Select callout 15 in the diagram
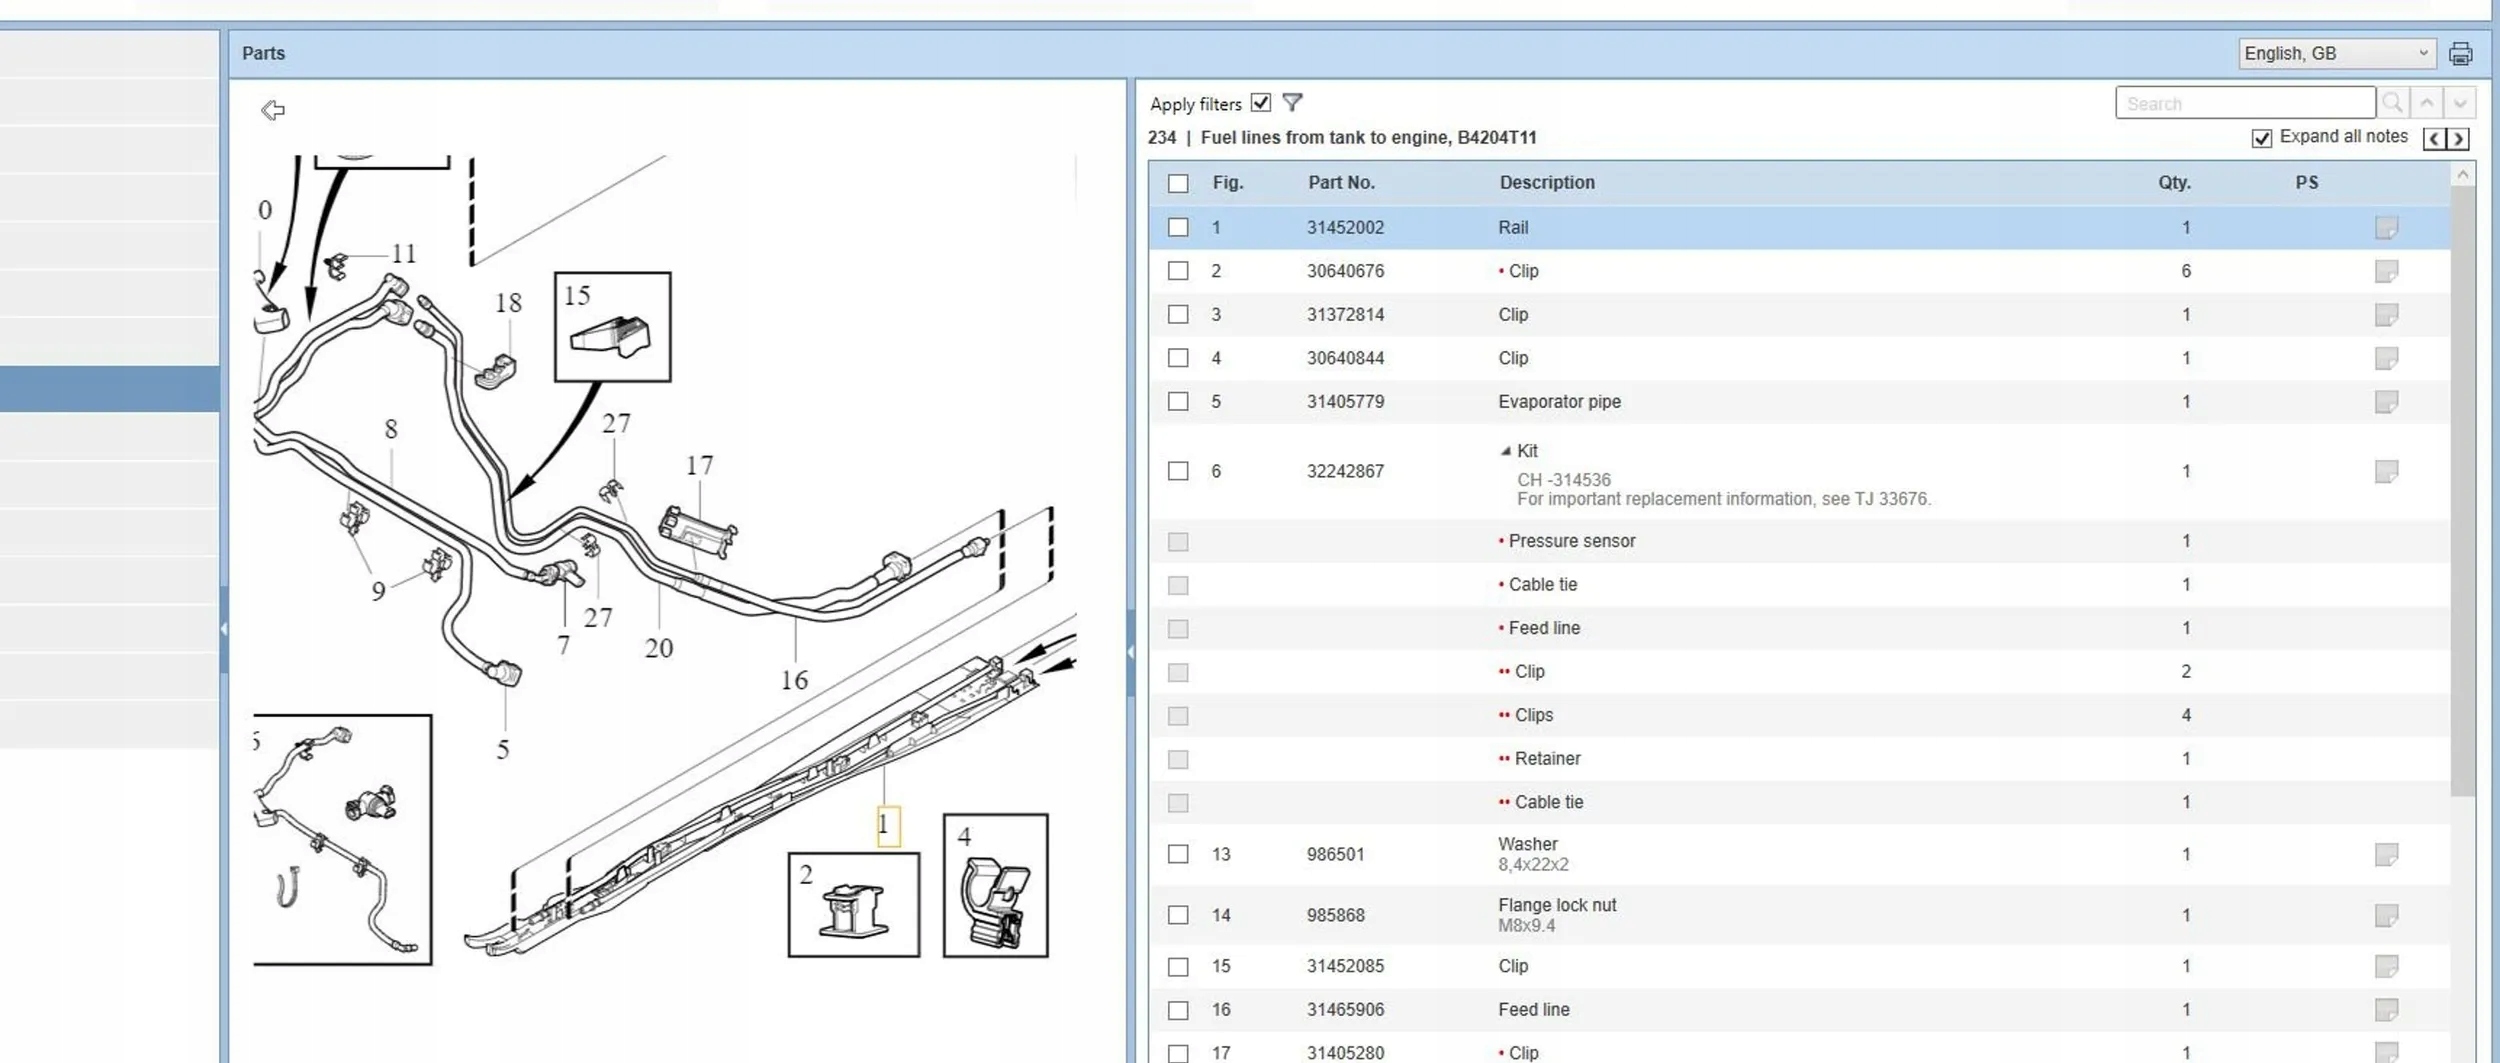This screenshot has height=1063, width=2500. pos(577,296)
